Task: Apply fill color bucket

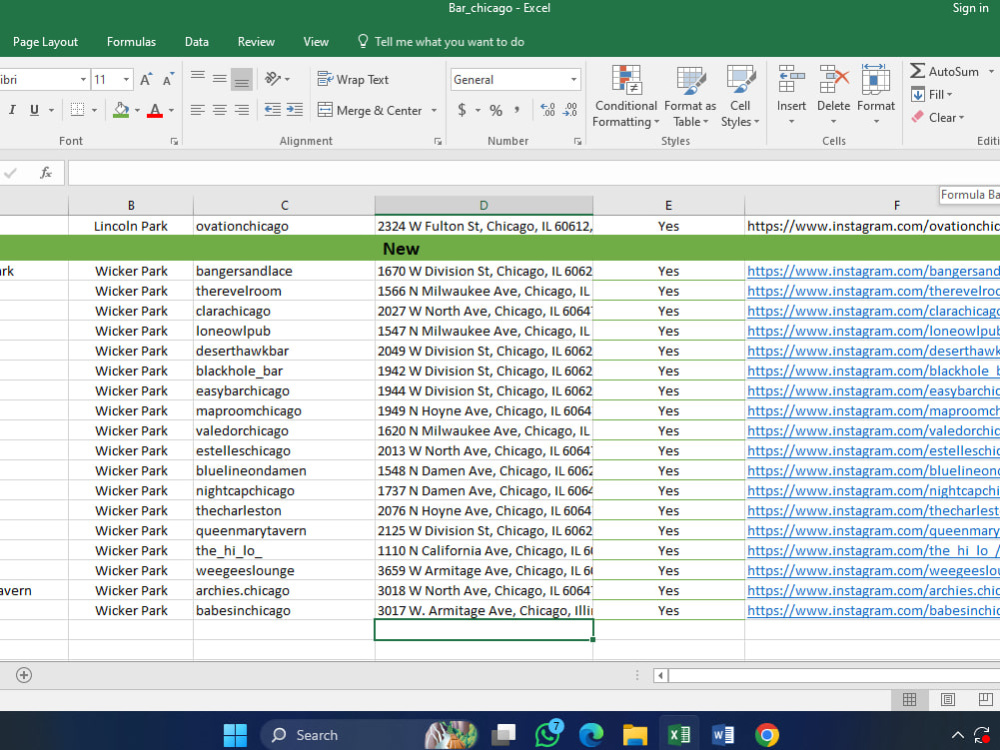Action: (121, 110)
